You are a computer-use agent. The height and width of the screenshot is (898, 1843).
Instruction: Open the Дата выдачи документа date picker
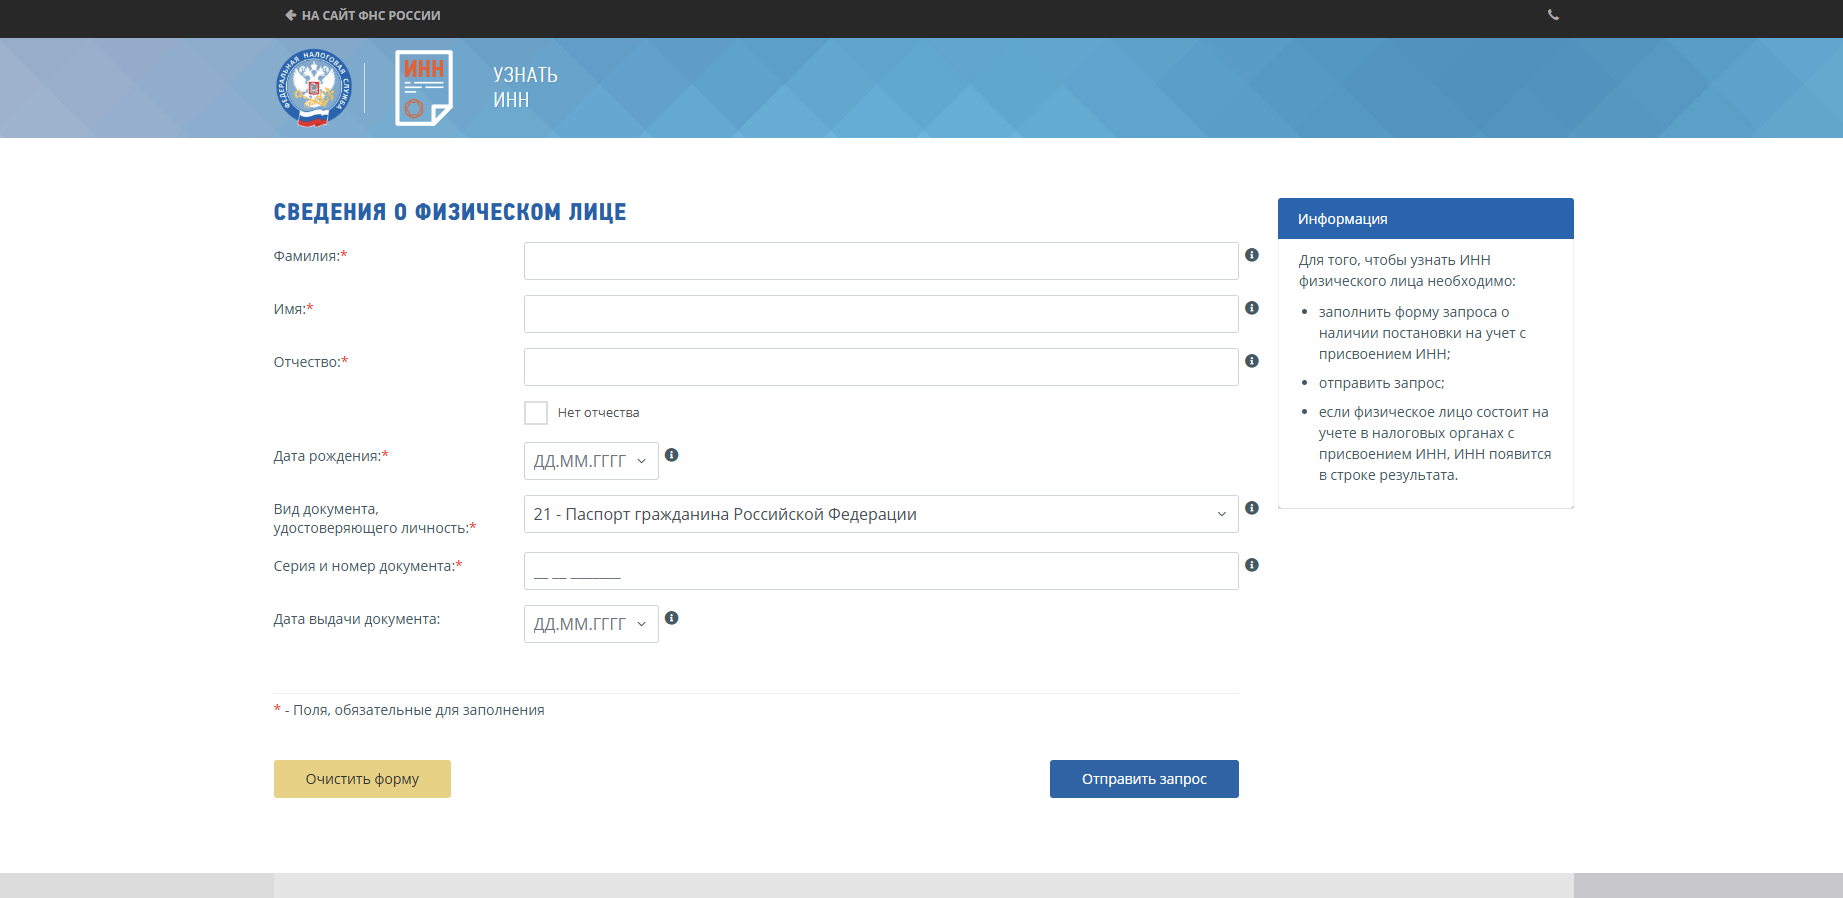pyautogui.click(x=591, y=624)
